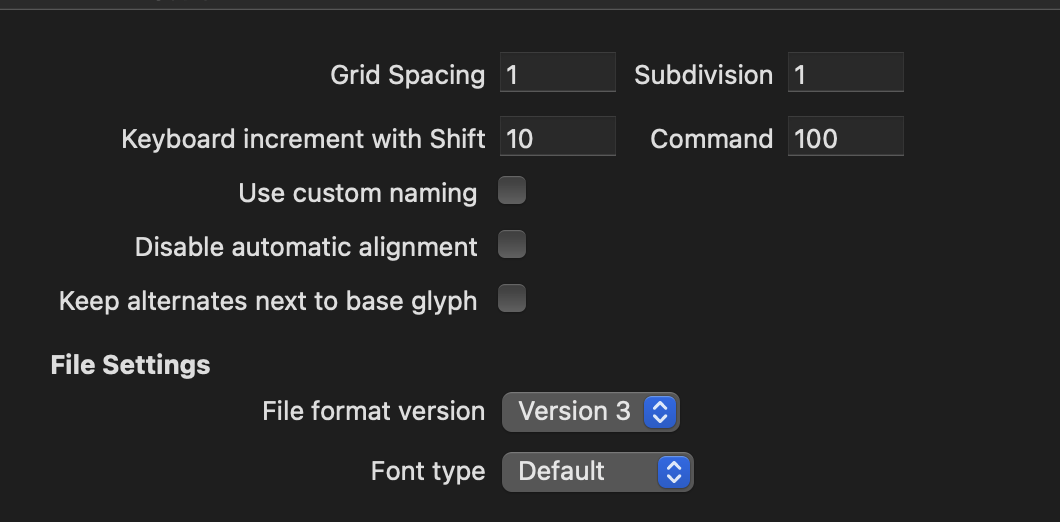The height and width of the screenshot is (522, 1060).
Task: Check Disable automatic alignment
Action: (512, 245)
